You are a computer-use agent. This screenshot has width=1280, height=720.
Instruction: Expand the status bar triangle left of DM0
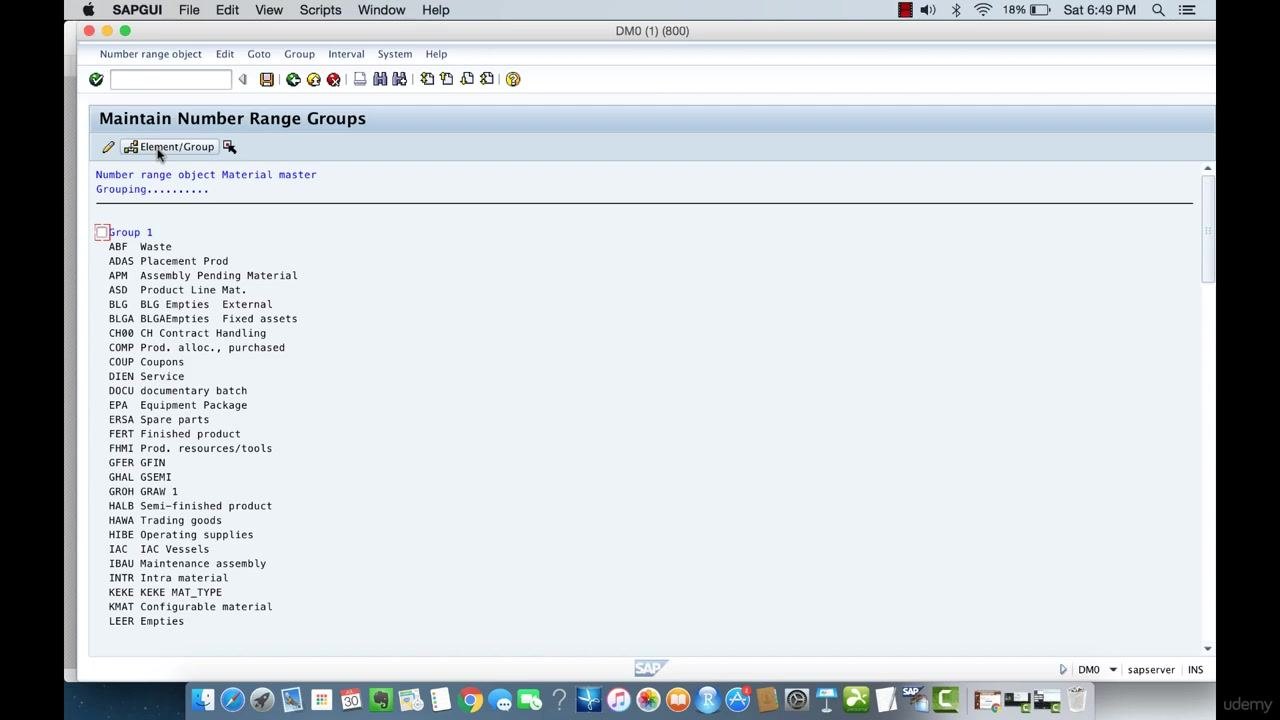[x=1063, y=670]
